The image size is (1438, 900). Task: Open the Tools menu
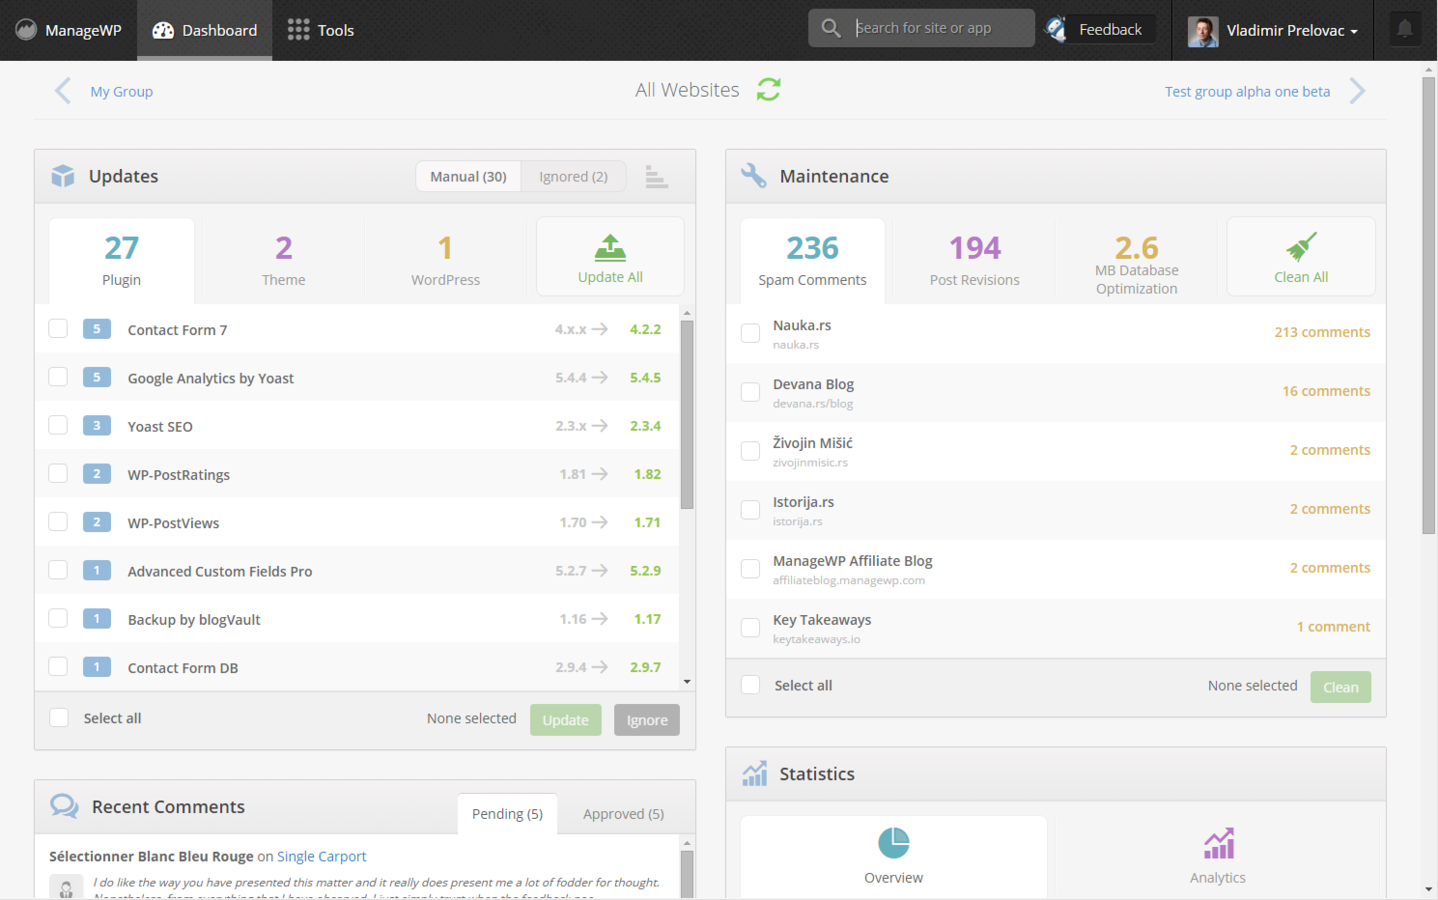pyautogui.click(x=321, y=30)
